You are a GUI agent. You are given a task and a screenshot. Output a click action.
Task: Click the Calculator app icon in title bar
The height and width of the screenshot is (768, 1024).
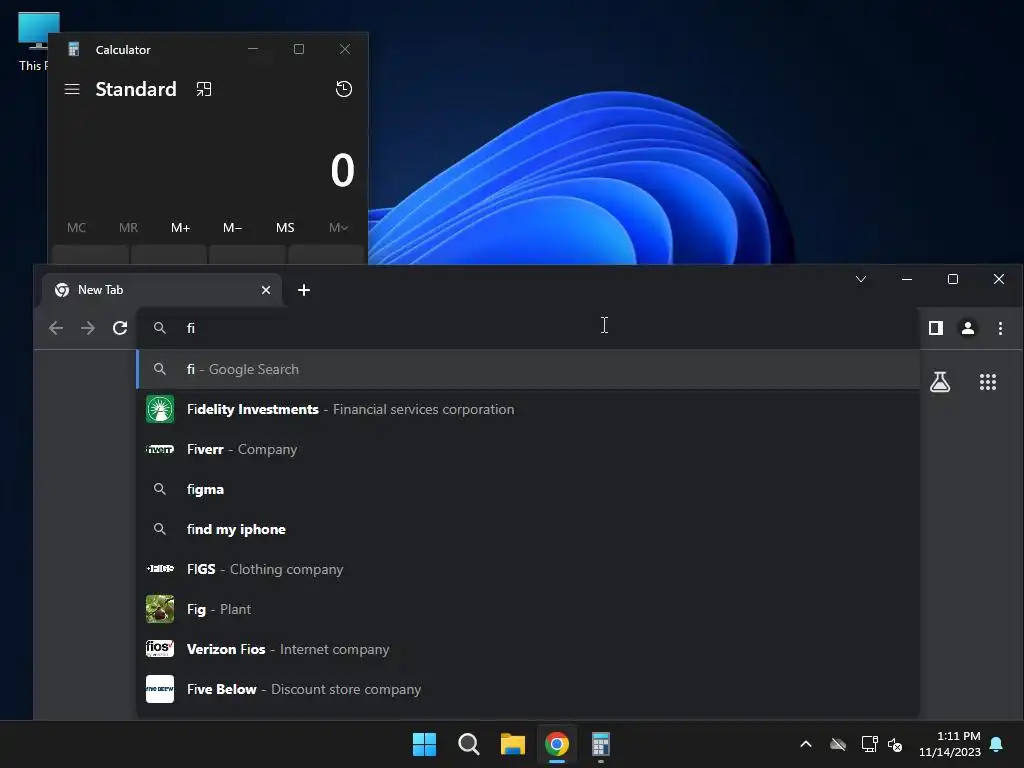[x=74, y=50]
